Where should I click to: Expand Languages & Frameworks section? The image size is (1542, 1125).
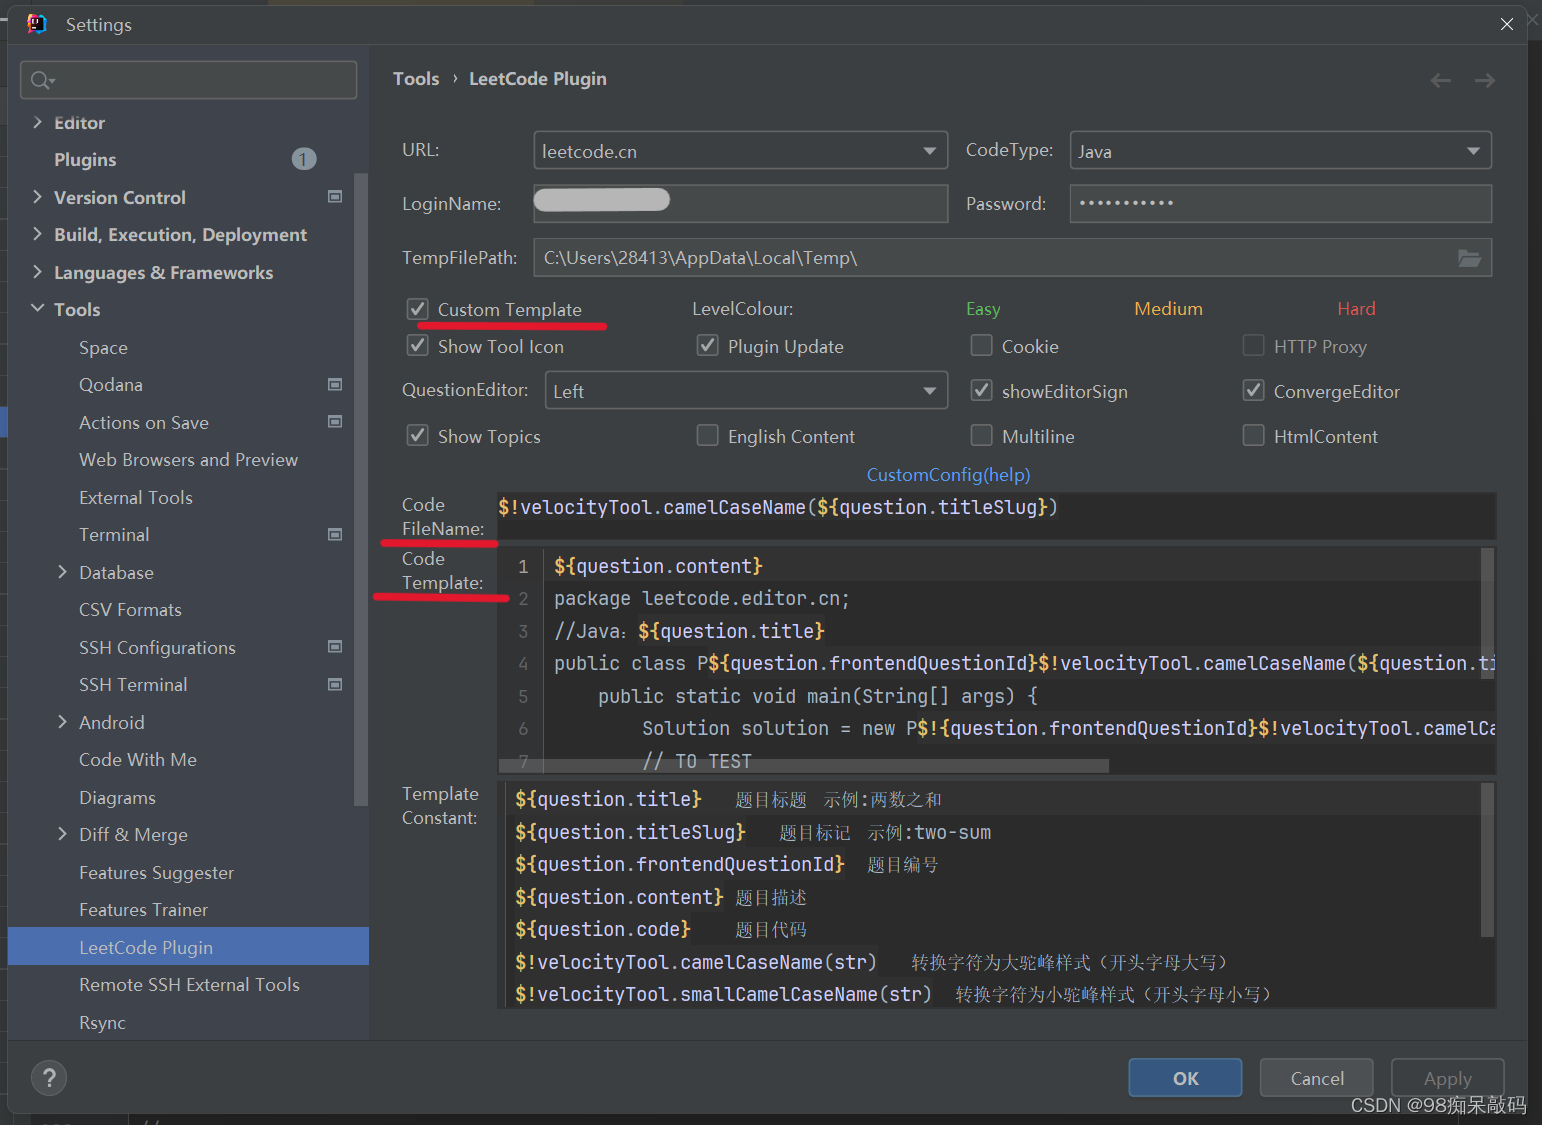click(x=37, y=272)
